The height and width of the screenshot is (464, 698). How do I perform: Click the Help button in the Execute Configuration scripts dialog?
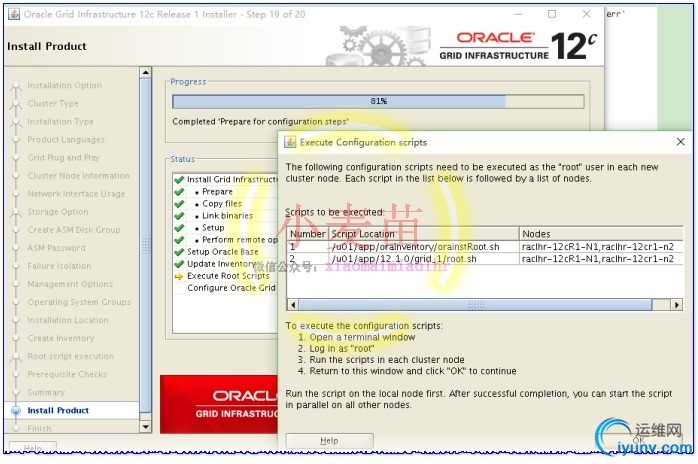[329, 440]
